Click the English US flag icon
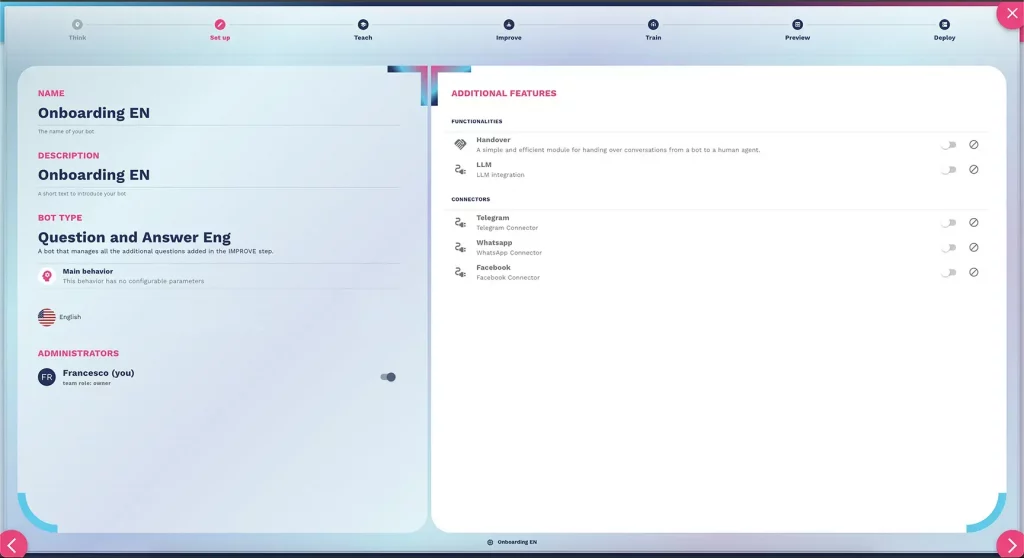Image resolution: width=1024 pixels, height=558 pixels. coord(46,317)
